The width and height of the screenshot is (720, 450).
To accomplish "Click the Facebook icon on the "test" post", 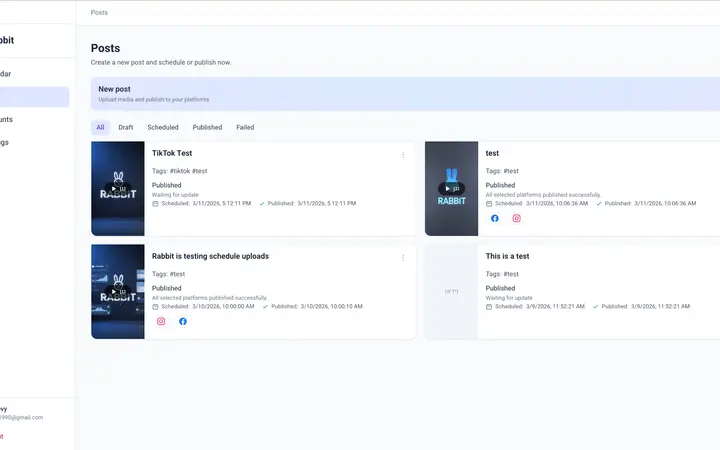I will (495, 218).
